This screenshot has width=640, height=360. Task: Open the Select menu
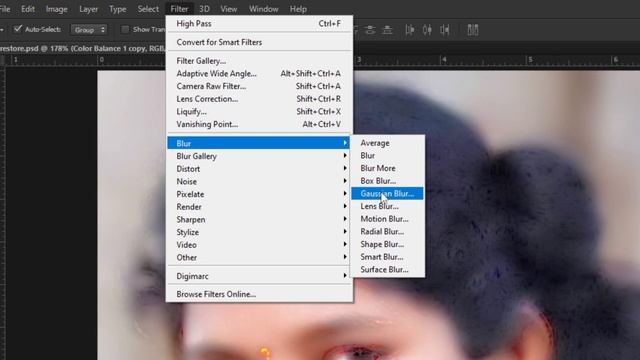[x=148, y=9]
